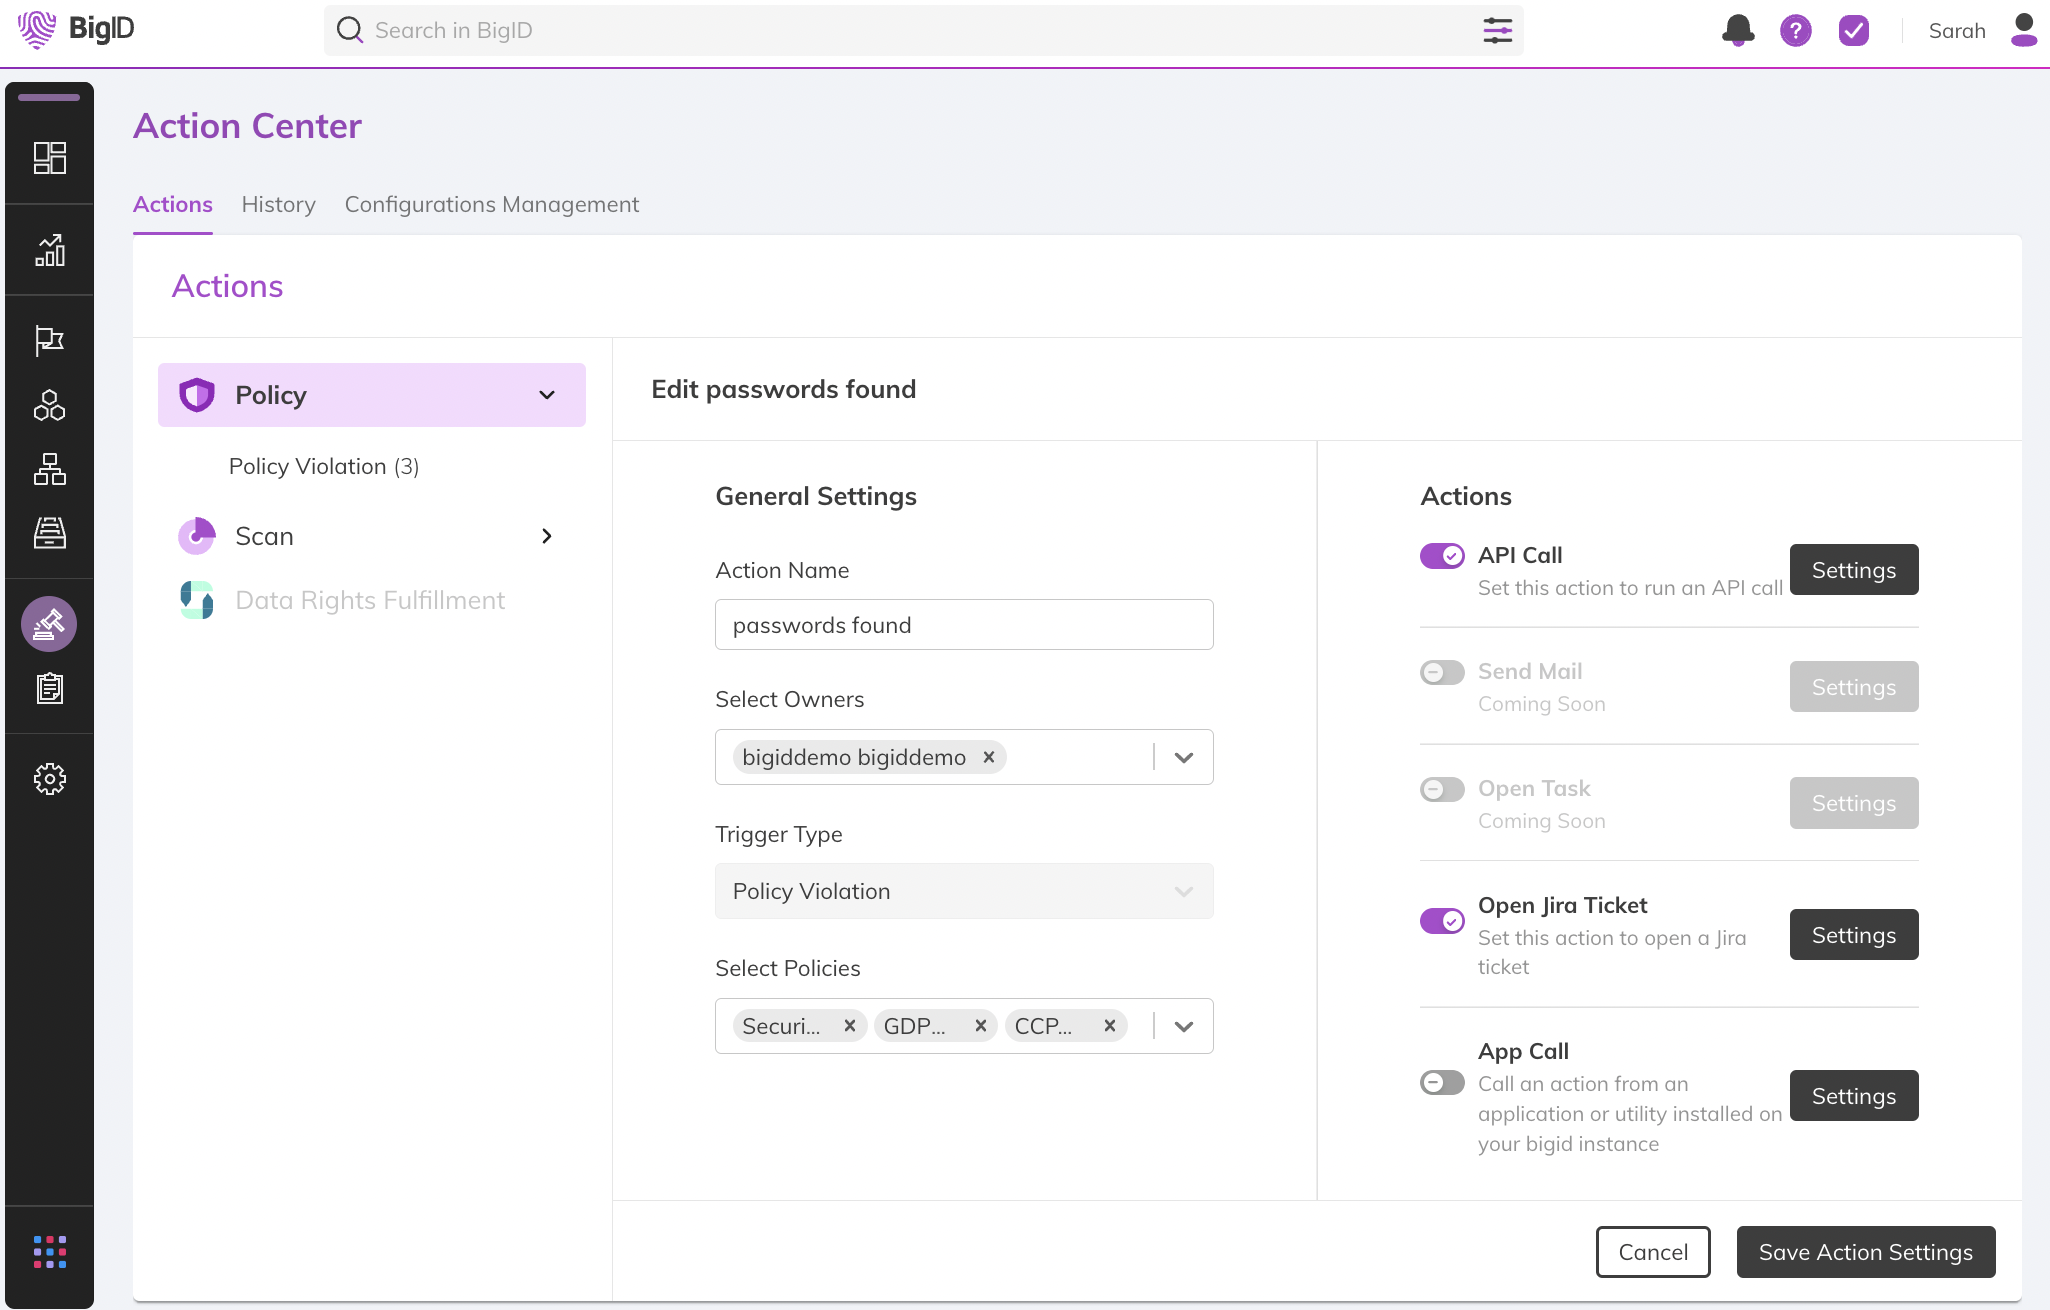Enable the App Call action
The image size is (2050, 1310).
pyautogui.click(x=1442, y=1082)
